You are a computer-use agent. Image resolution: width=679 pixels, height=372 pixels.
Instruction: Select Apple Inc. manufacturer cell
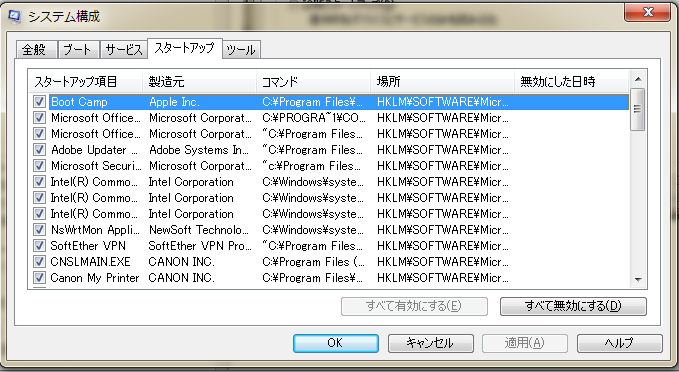[x=174, y=102]
